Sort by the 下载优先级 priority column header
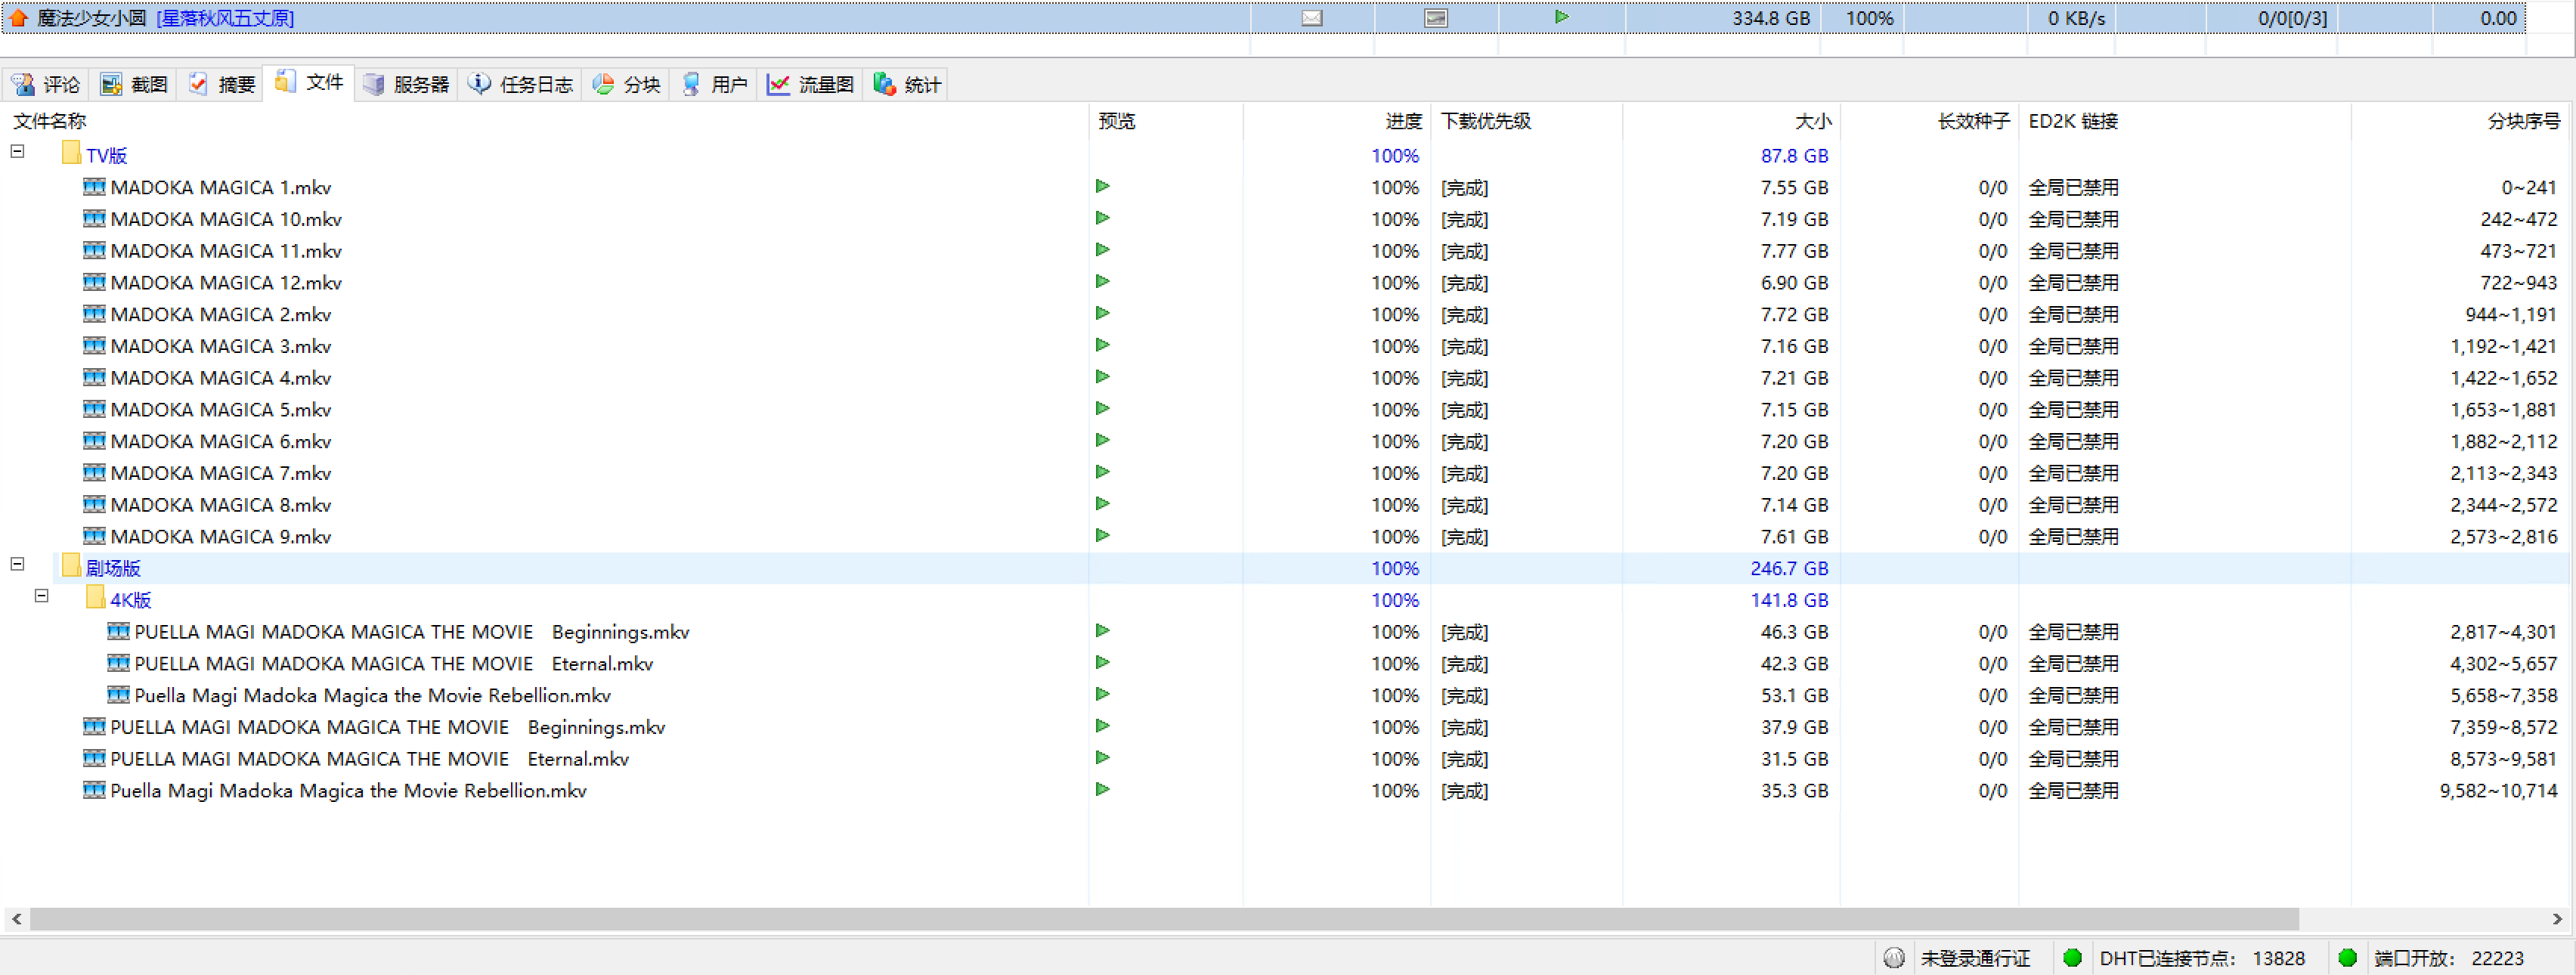2576x975 pixels. tap(1485, 121)
